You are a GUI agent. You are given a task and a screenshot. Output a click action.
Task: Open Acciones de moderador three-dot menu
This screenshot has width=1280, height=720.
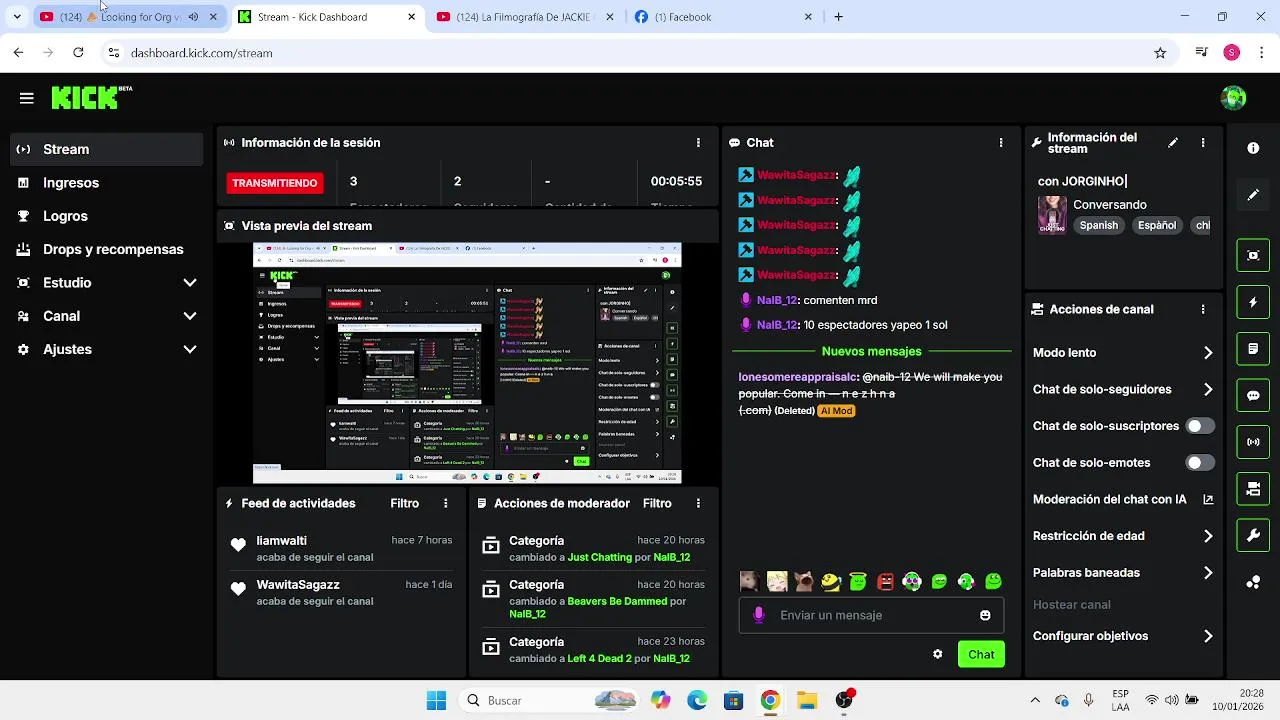pos(698,503)
